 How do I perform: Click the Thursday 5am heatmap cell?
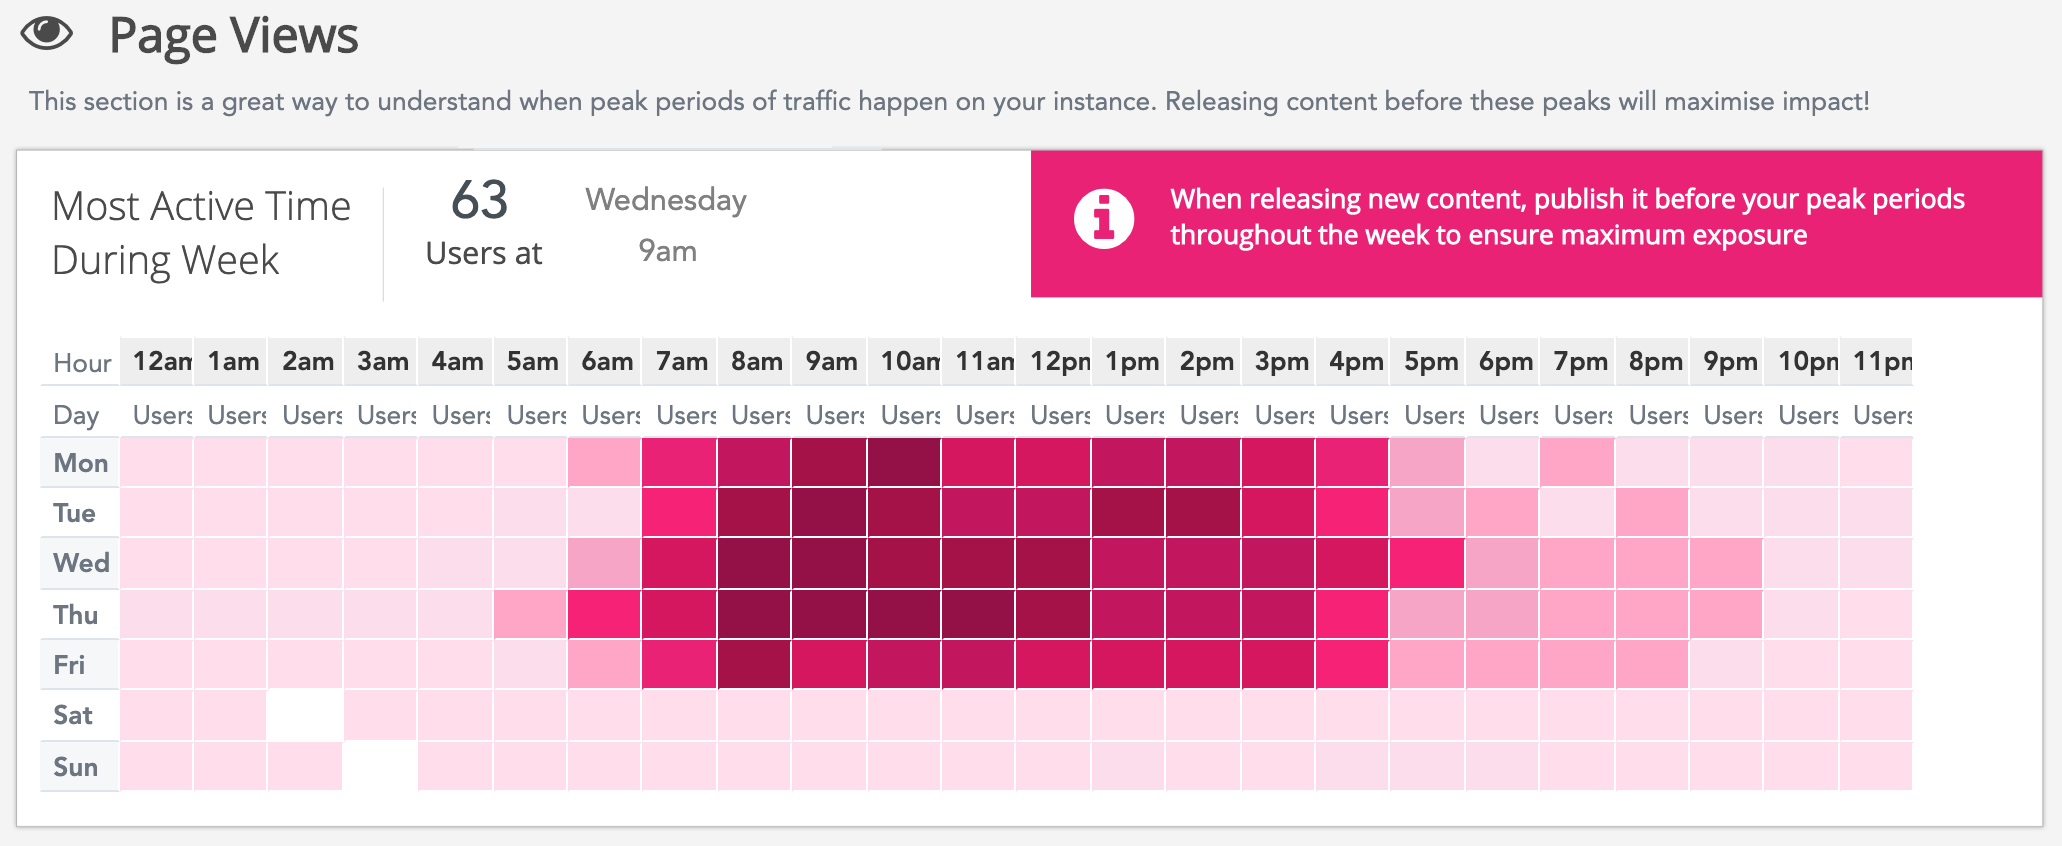(531, 614)
